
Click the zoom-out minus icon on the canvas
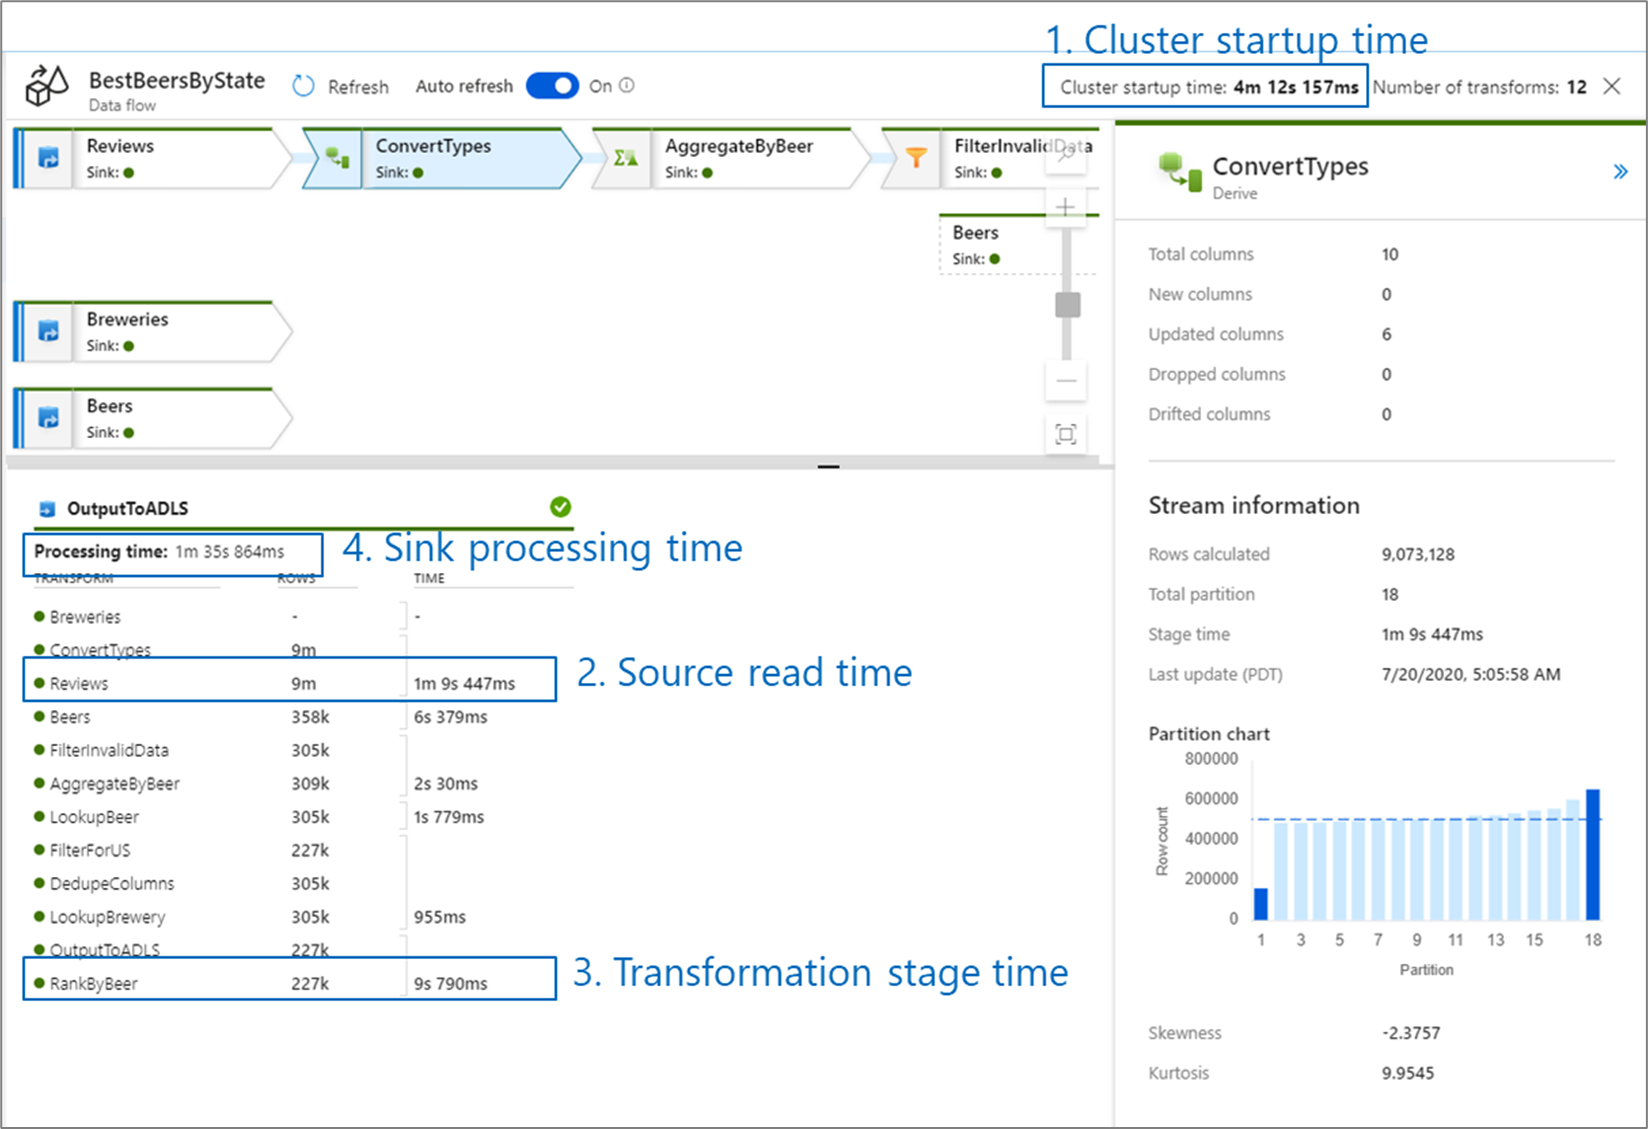pos(1066,381)
